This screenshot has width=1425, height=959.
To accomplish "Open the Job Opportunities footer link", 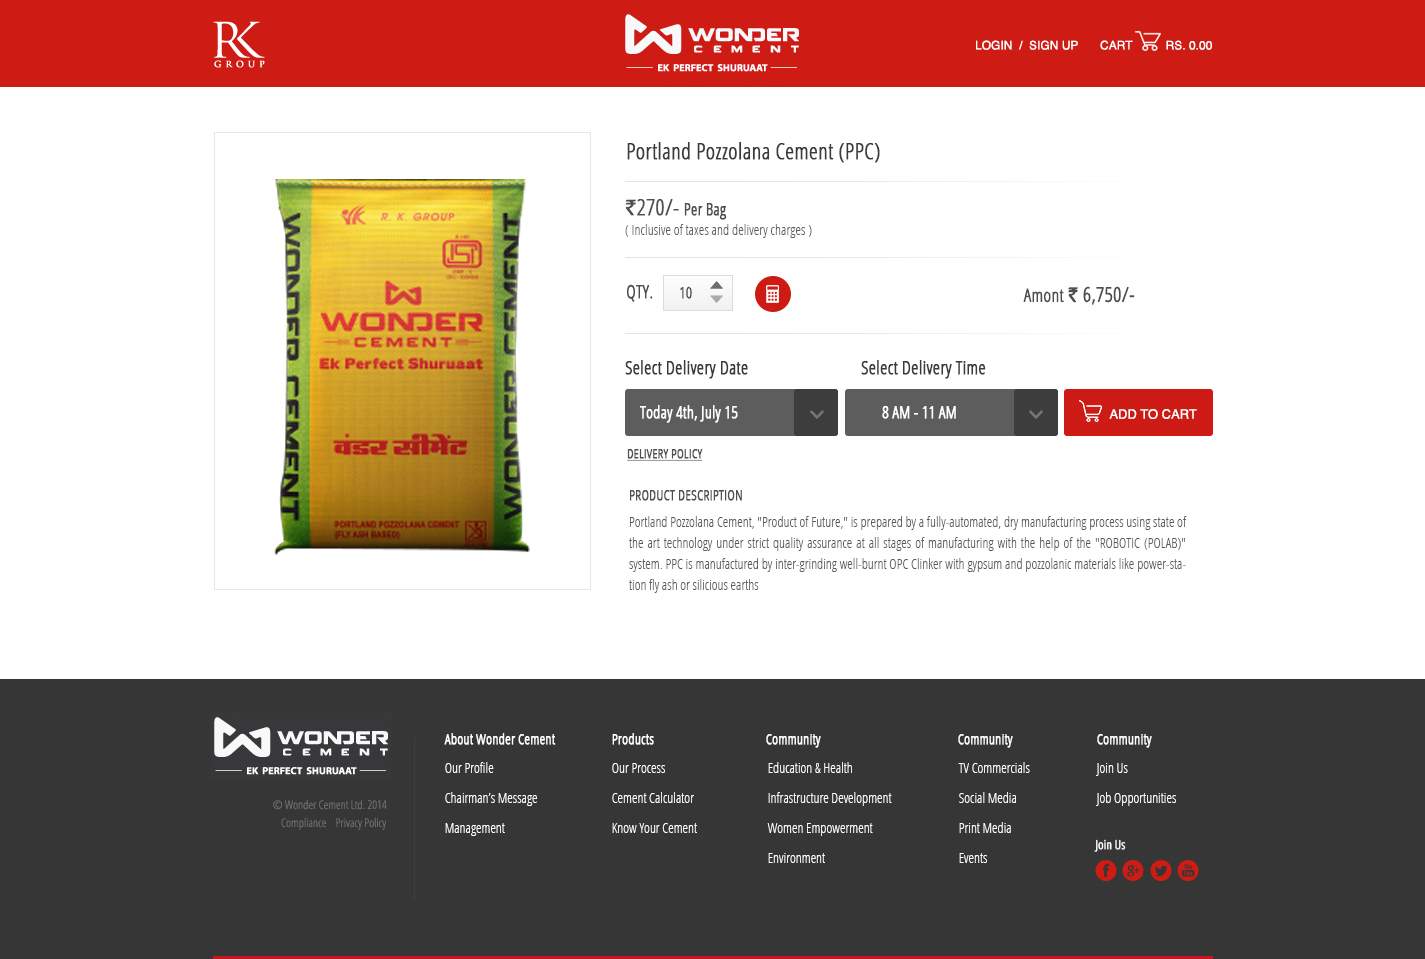I will coord(1136,798).
